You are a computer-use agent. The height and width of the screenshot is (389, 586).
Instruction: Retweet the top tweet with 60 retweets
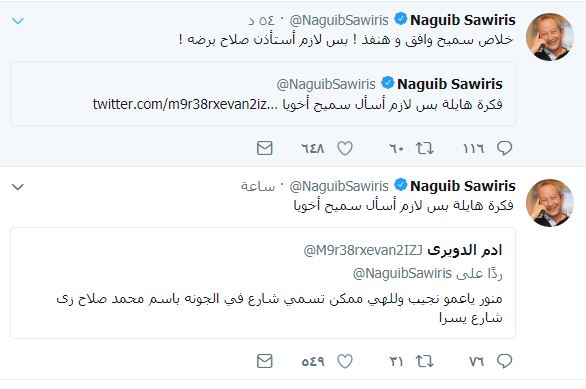click(x=425, y=148)
